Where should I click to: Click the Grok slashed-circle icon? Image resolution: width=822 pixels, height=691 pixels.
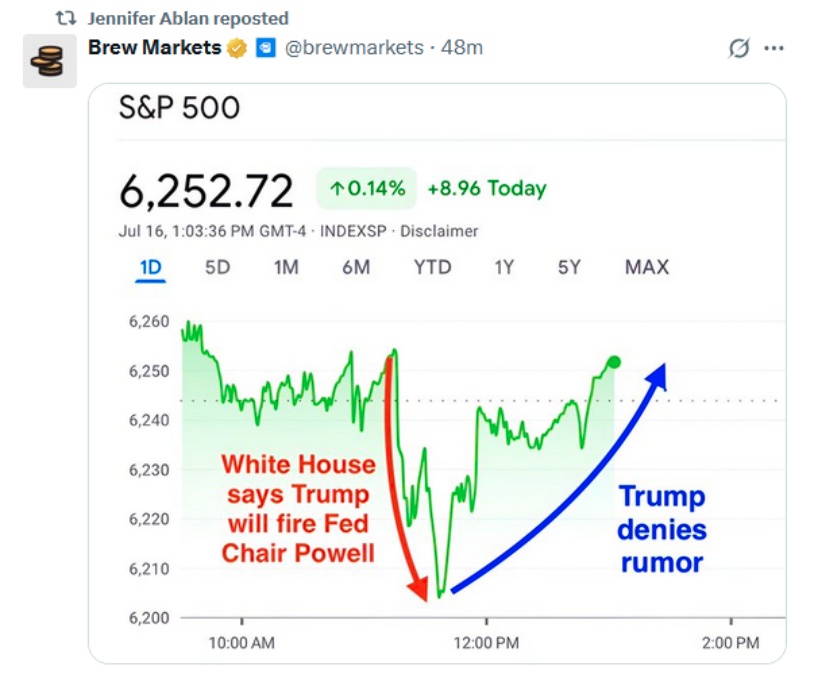coord(739,48)
